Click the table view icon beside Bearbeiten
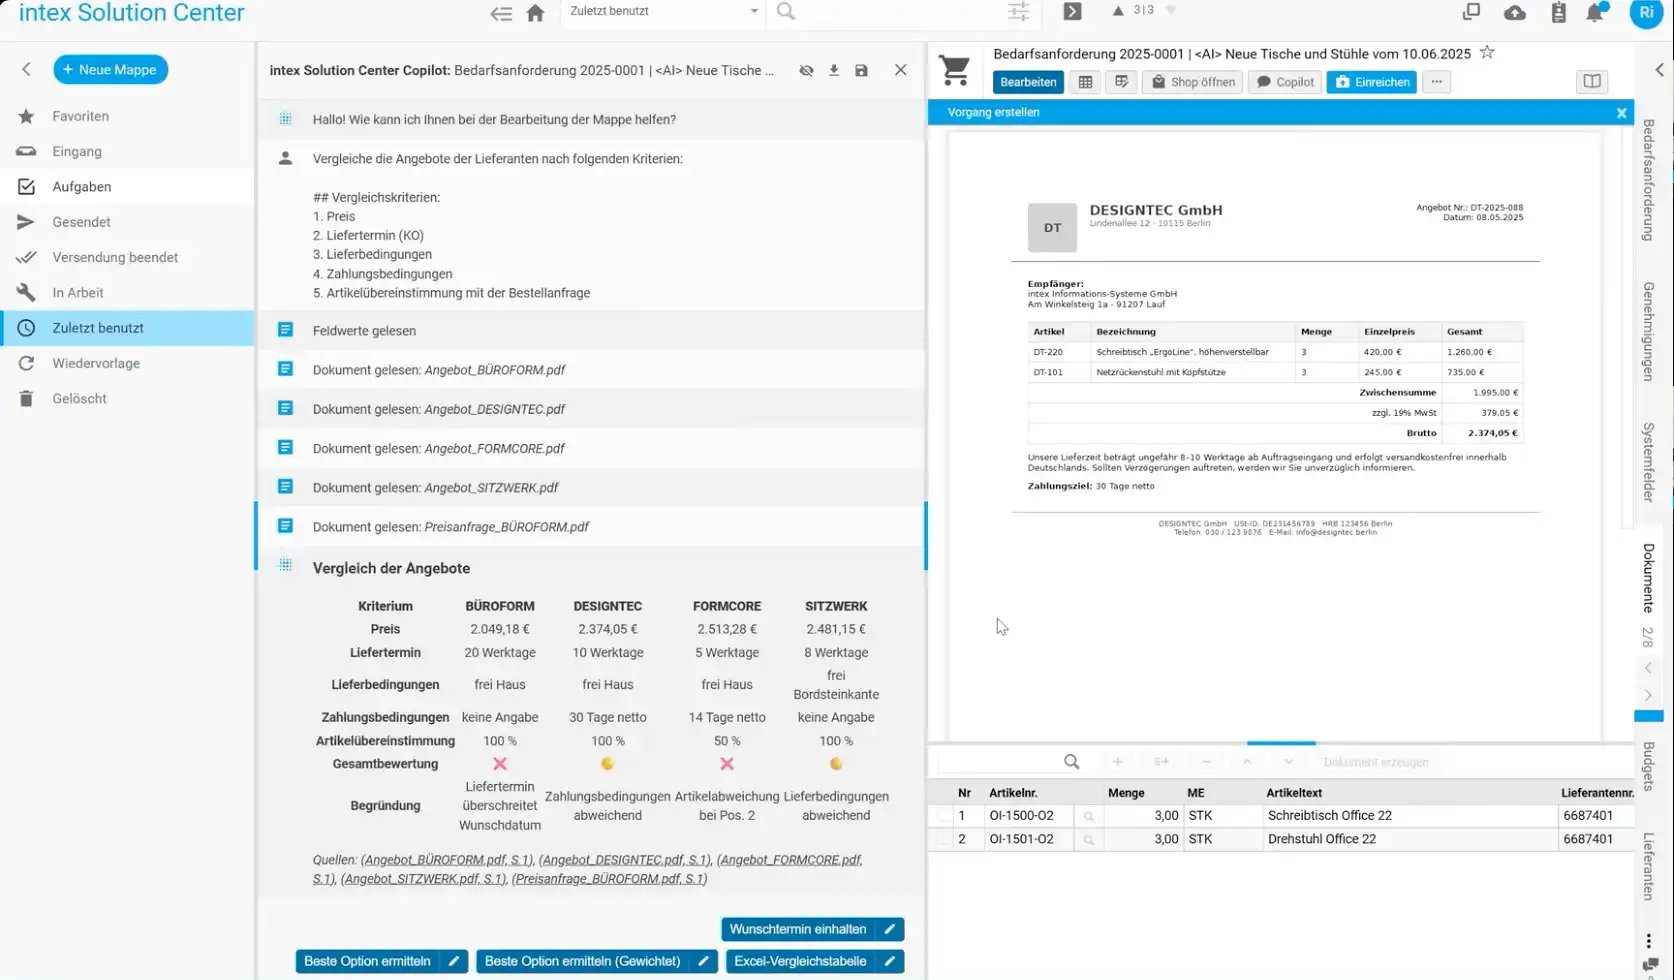This screenshot has height=980, width=1674. [1085, 82]
